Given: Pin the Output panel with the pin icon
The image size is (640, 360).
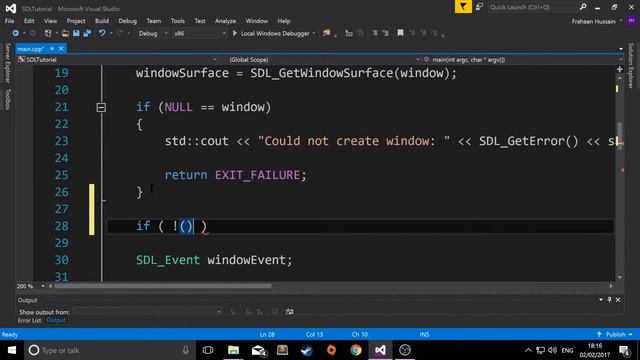Looking at the screenshot, I should tap(609, 300).
